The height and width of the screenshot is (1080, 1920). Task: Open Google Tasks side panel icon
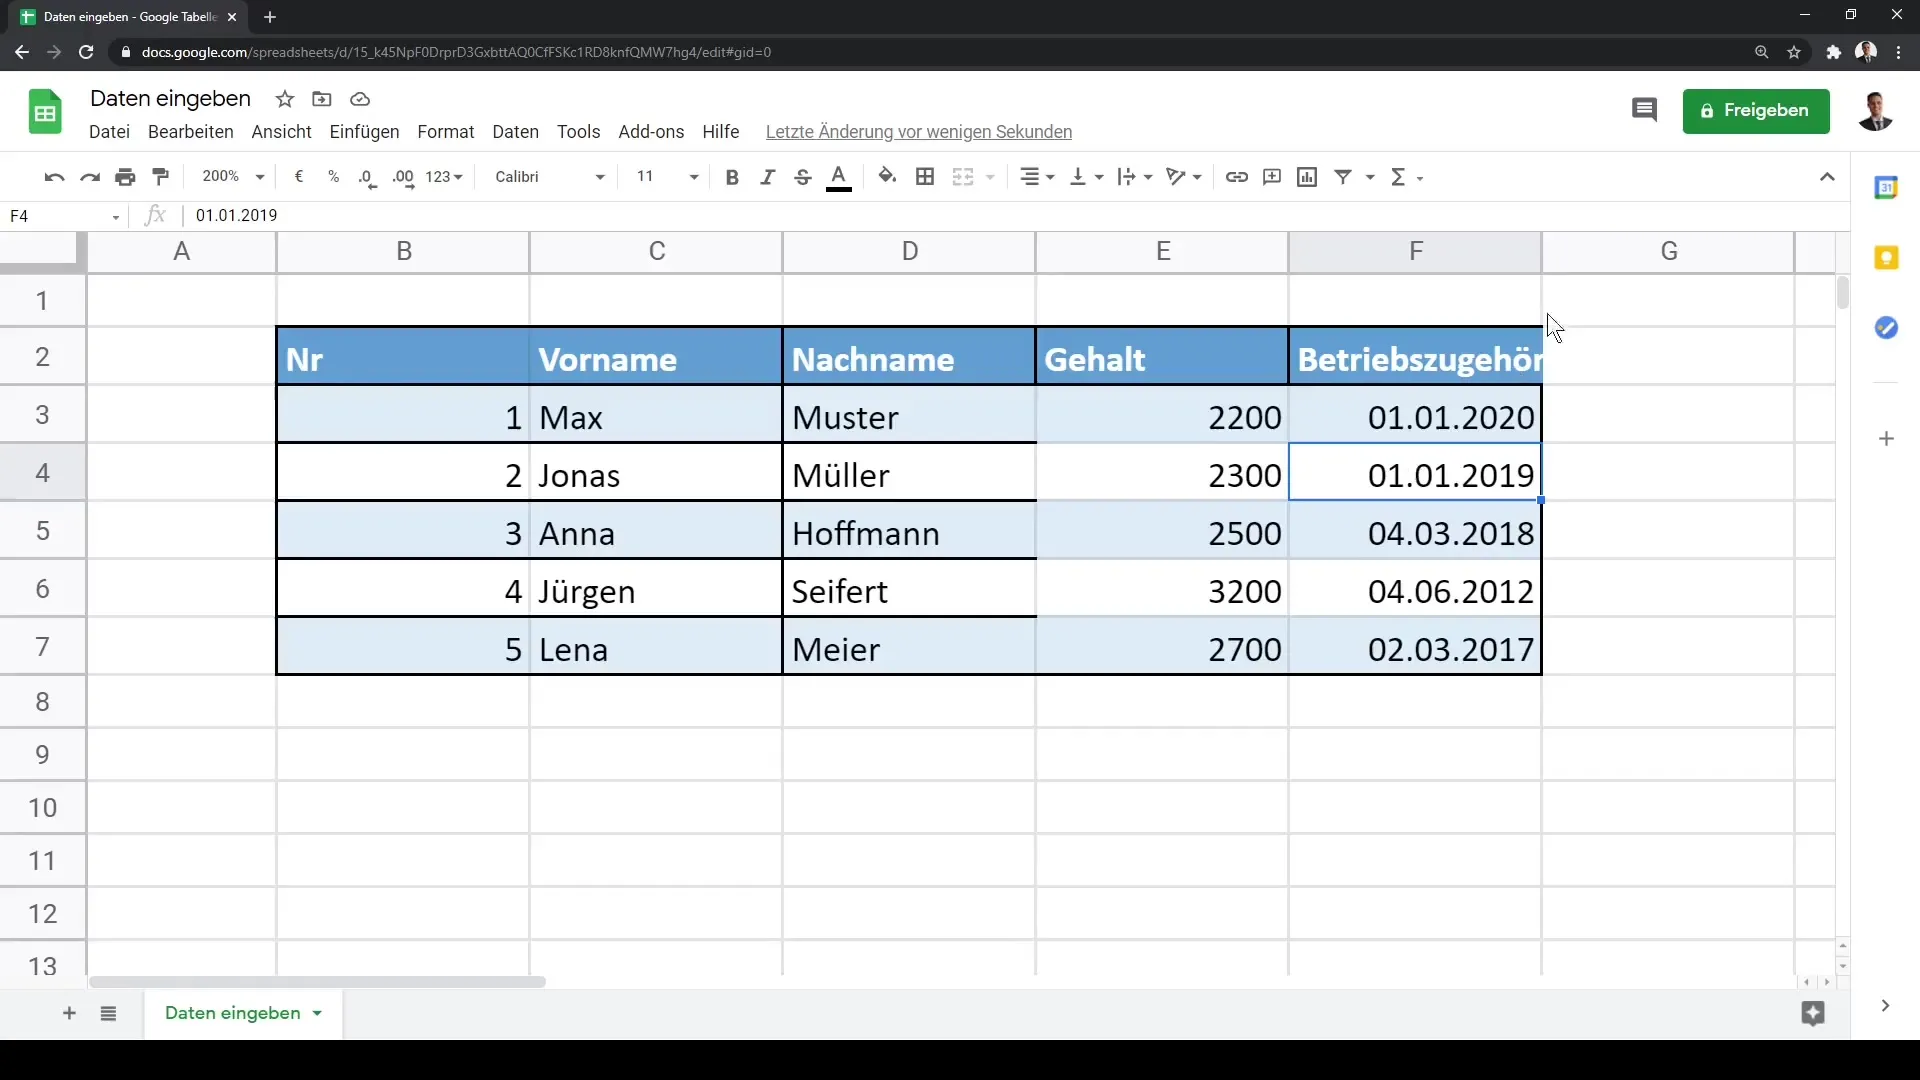(x=1886, y=328)
